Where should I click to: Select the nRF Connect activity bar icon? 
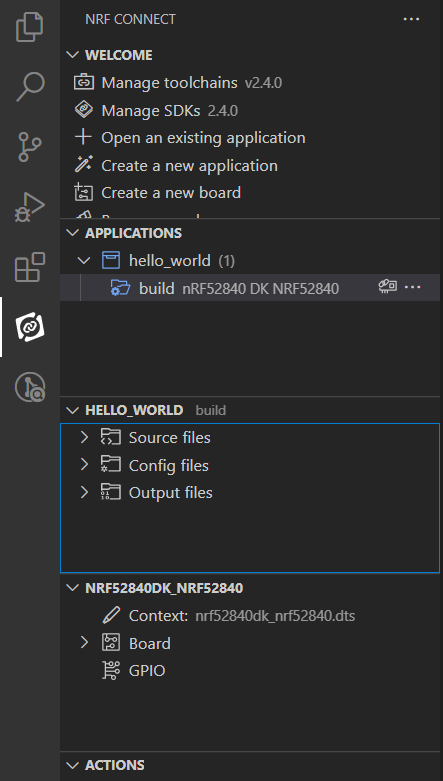30,327
